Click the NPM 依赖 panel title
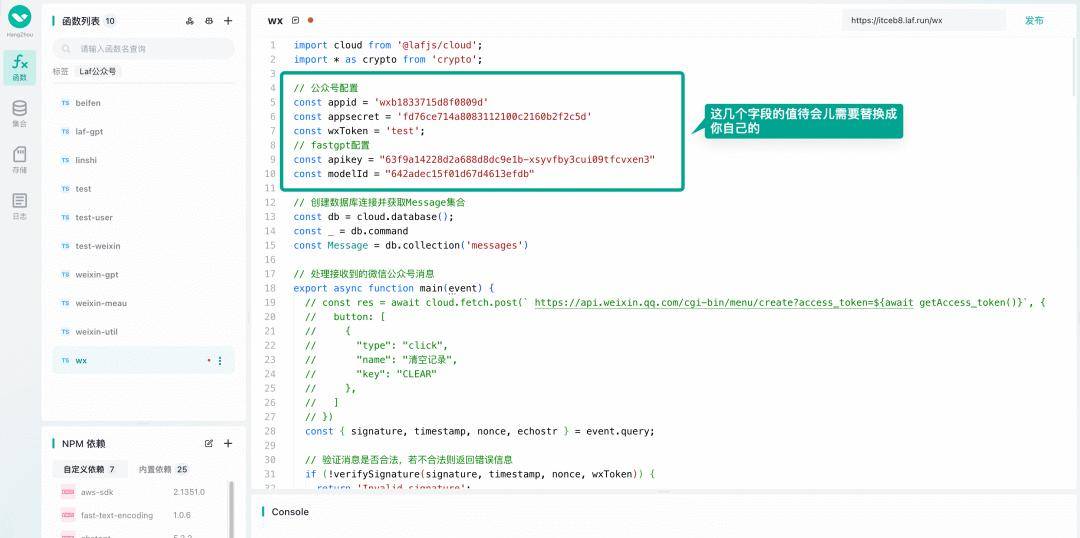This screenshot has height=538, width=1080. [83, 444]
